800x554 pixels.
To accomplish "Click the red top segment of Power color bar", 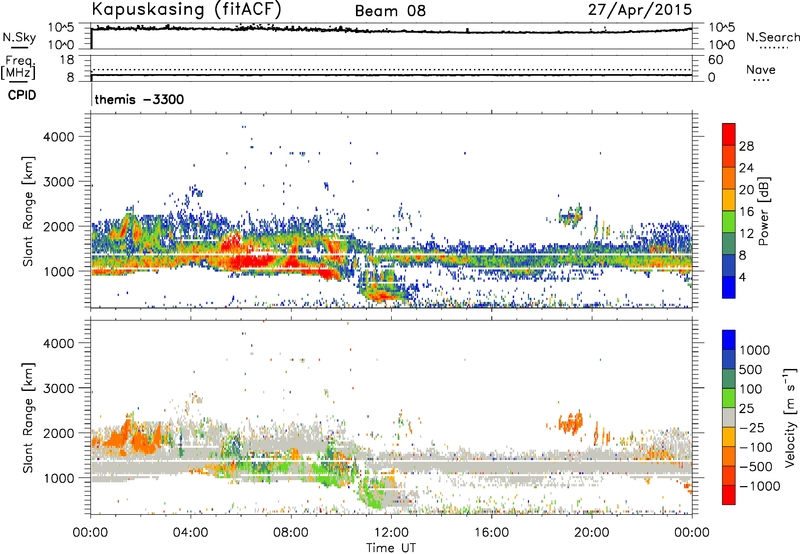I will 729,134.
